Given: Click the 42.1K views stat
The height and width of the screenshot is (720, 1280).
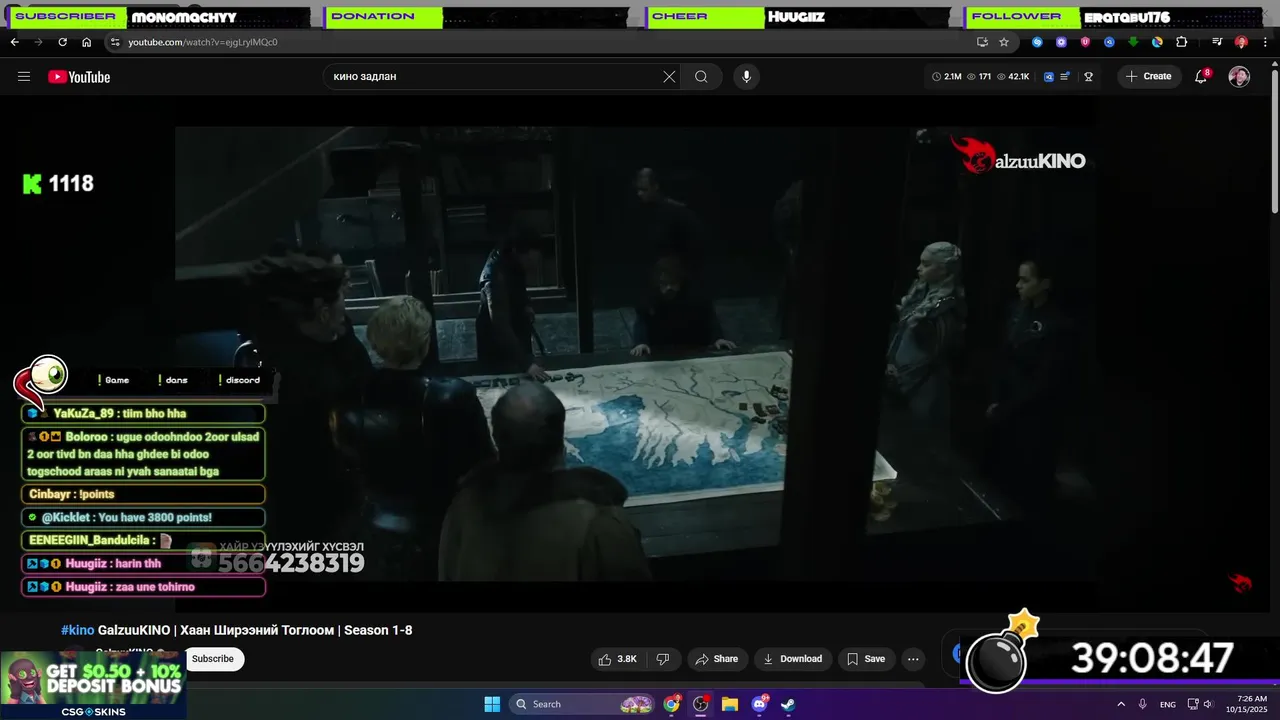Looking at the screenshot, I should coord(1013,77).
